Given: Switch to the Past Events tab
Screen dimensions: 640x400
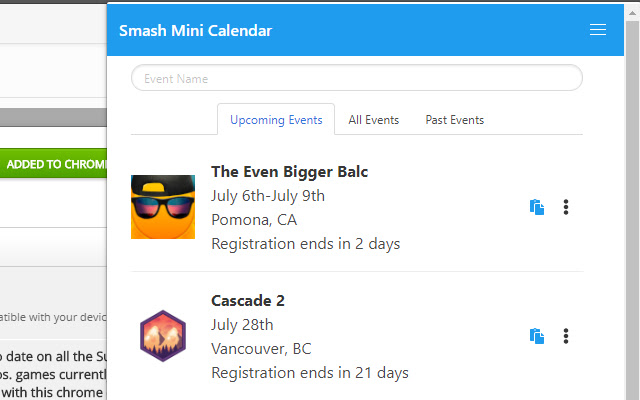Looking at the screenshot, I should tap(455, 120).
